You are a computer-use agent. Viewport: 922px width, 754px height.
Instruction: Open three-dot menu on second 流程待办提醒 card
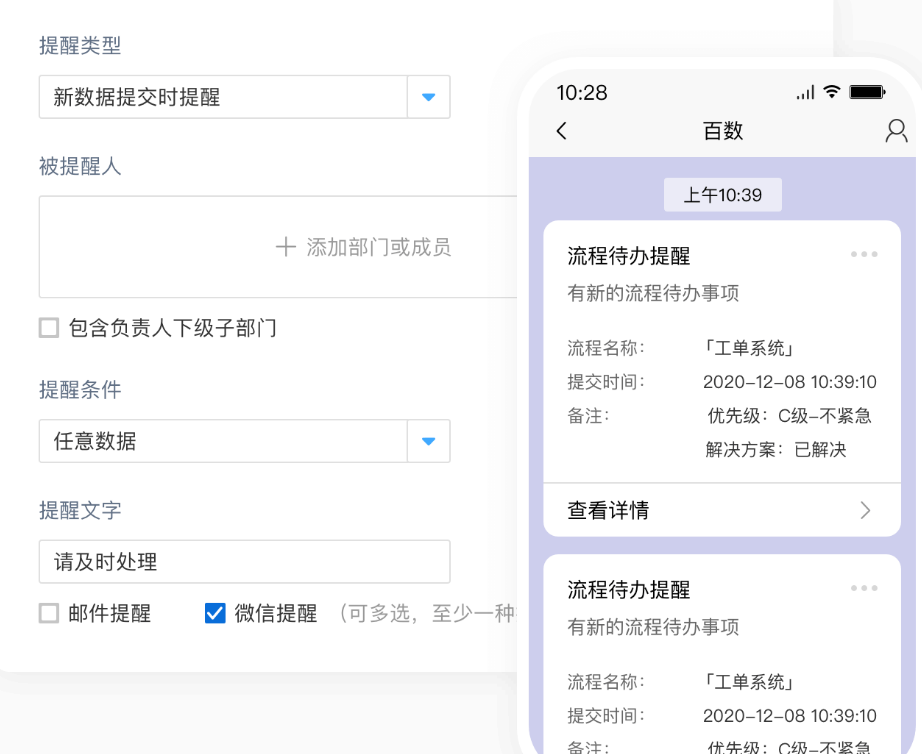click(864, 588)
